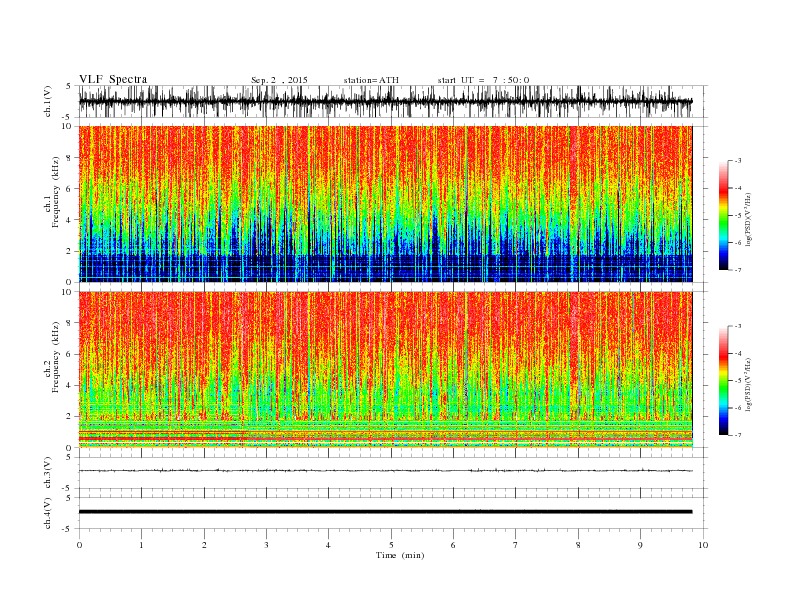The height and width of the screenshot is (612, 792).
Task: Click the ch.2 spectrogram color scale bar
Action: (723, 380)
